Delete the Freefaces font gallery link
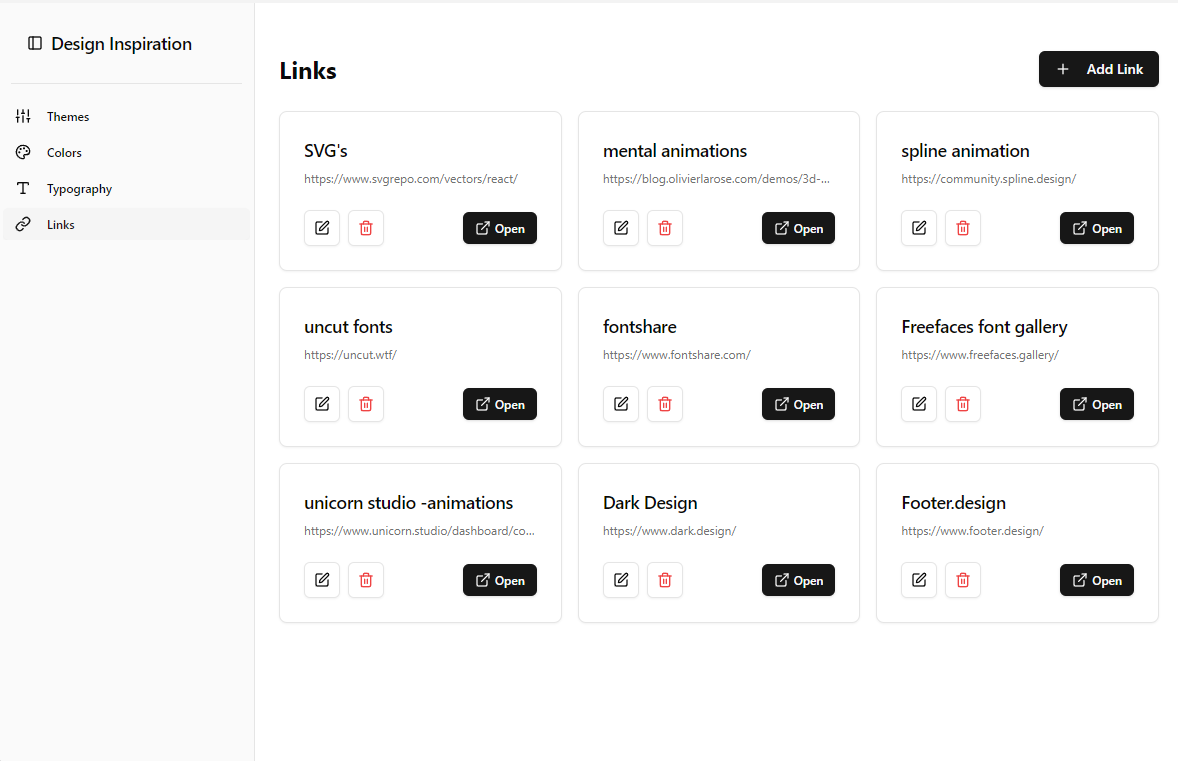 pyautogui.click(x=963, y=404)
